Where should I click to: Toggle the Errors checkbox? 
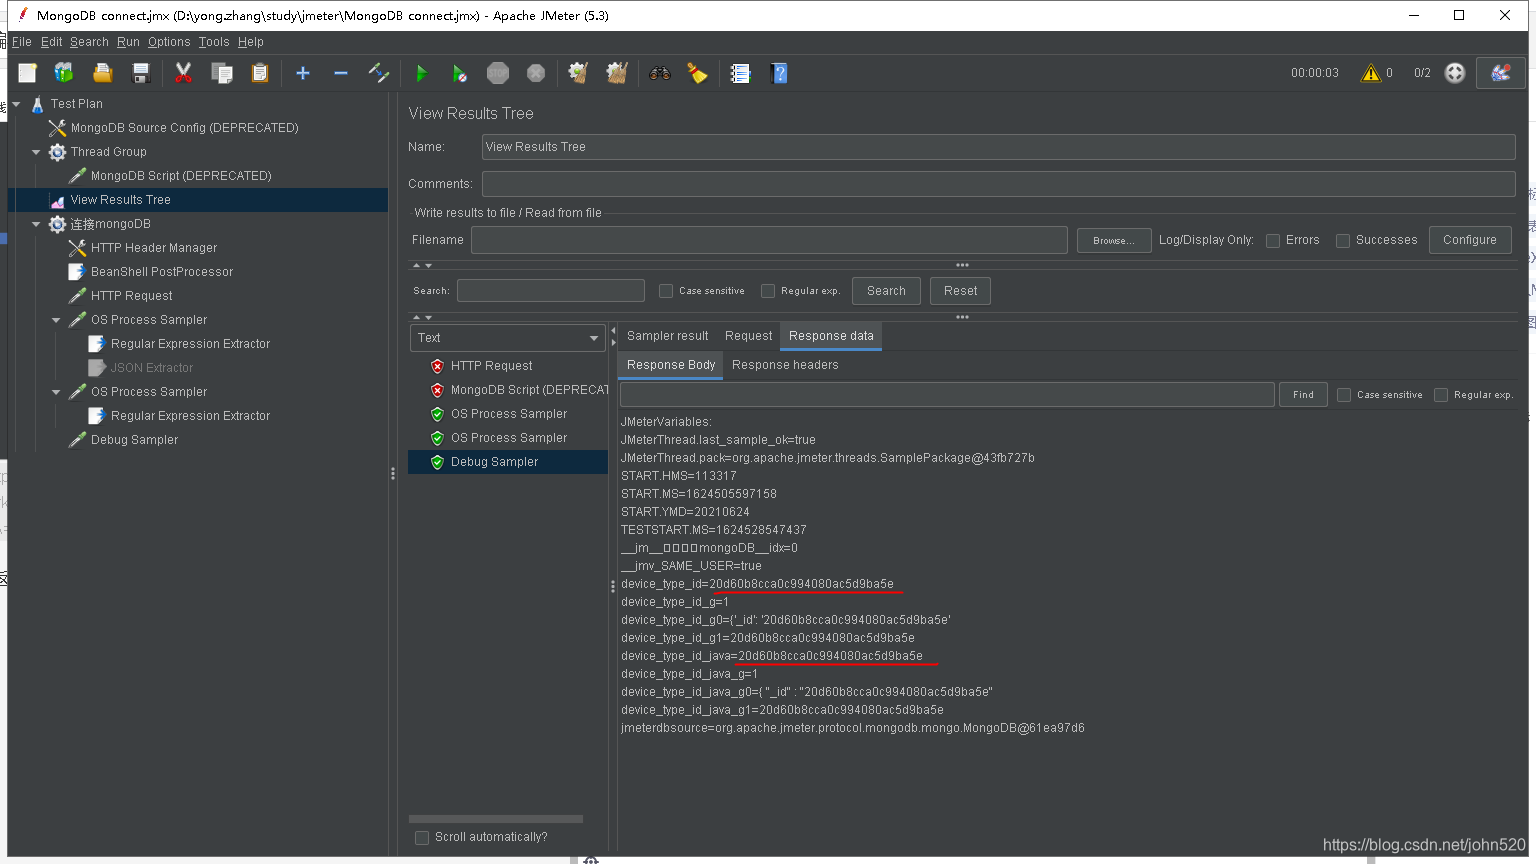coord(1273,241)
